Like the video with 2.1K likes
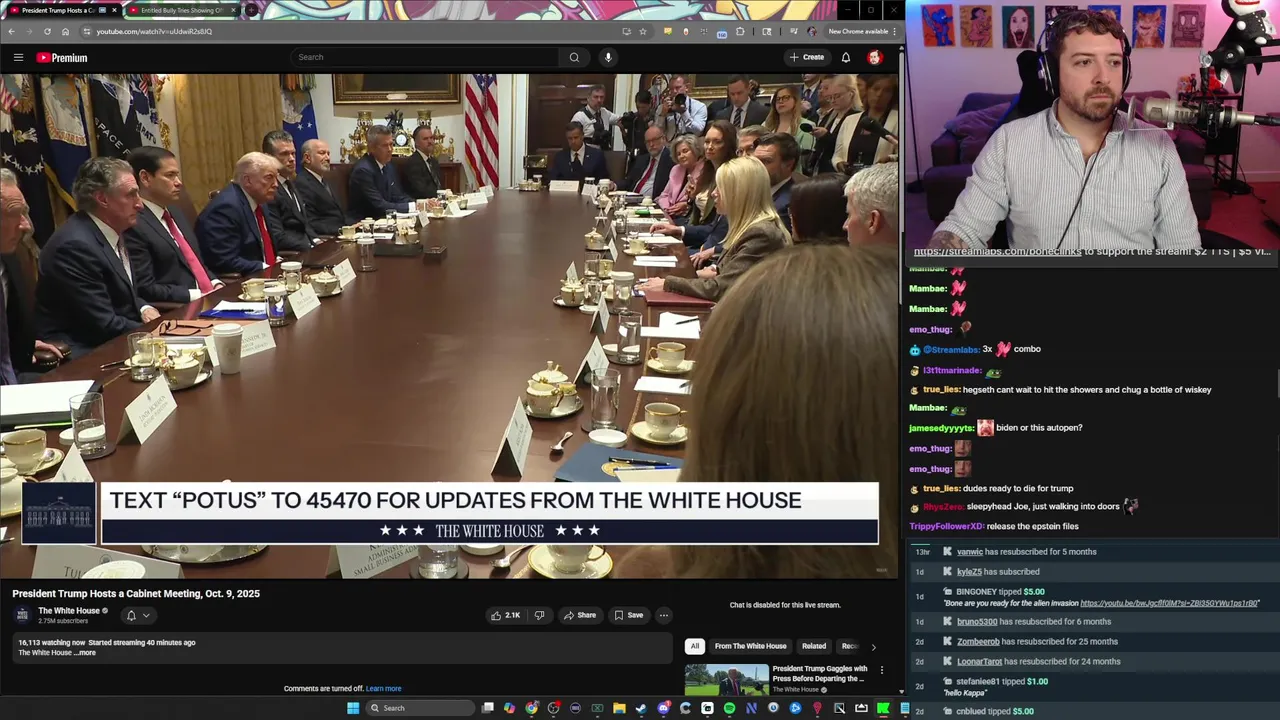 coord(506,615)
